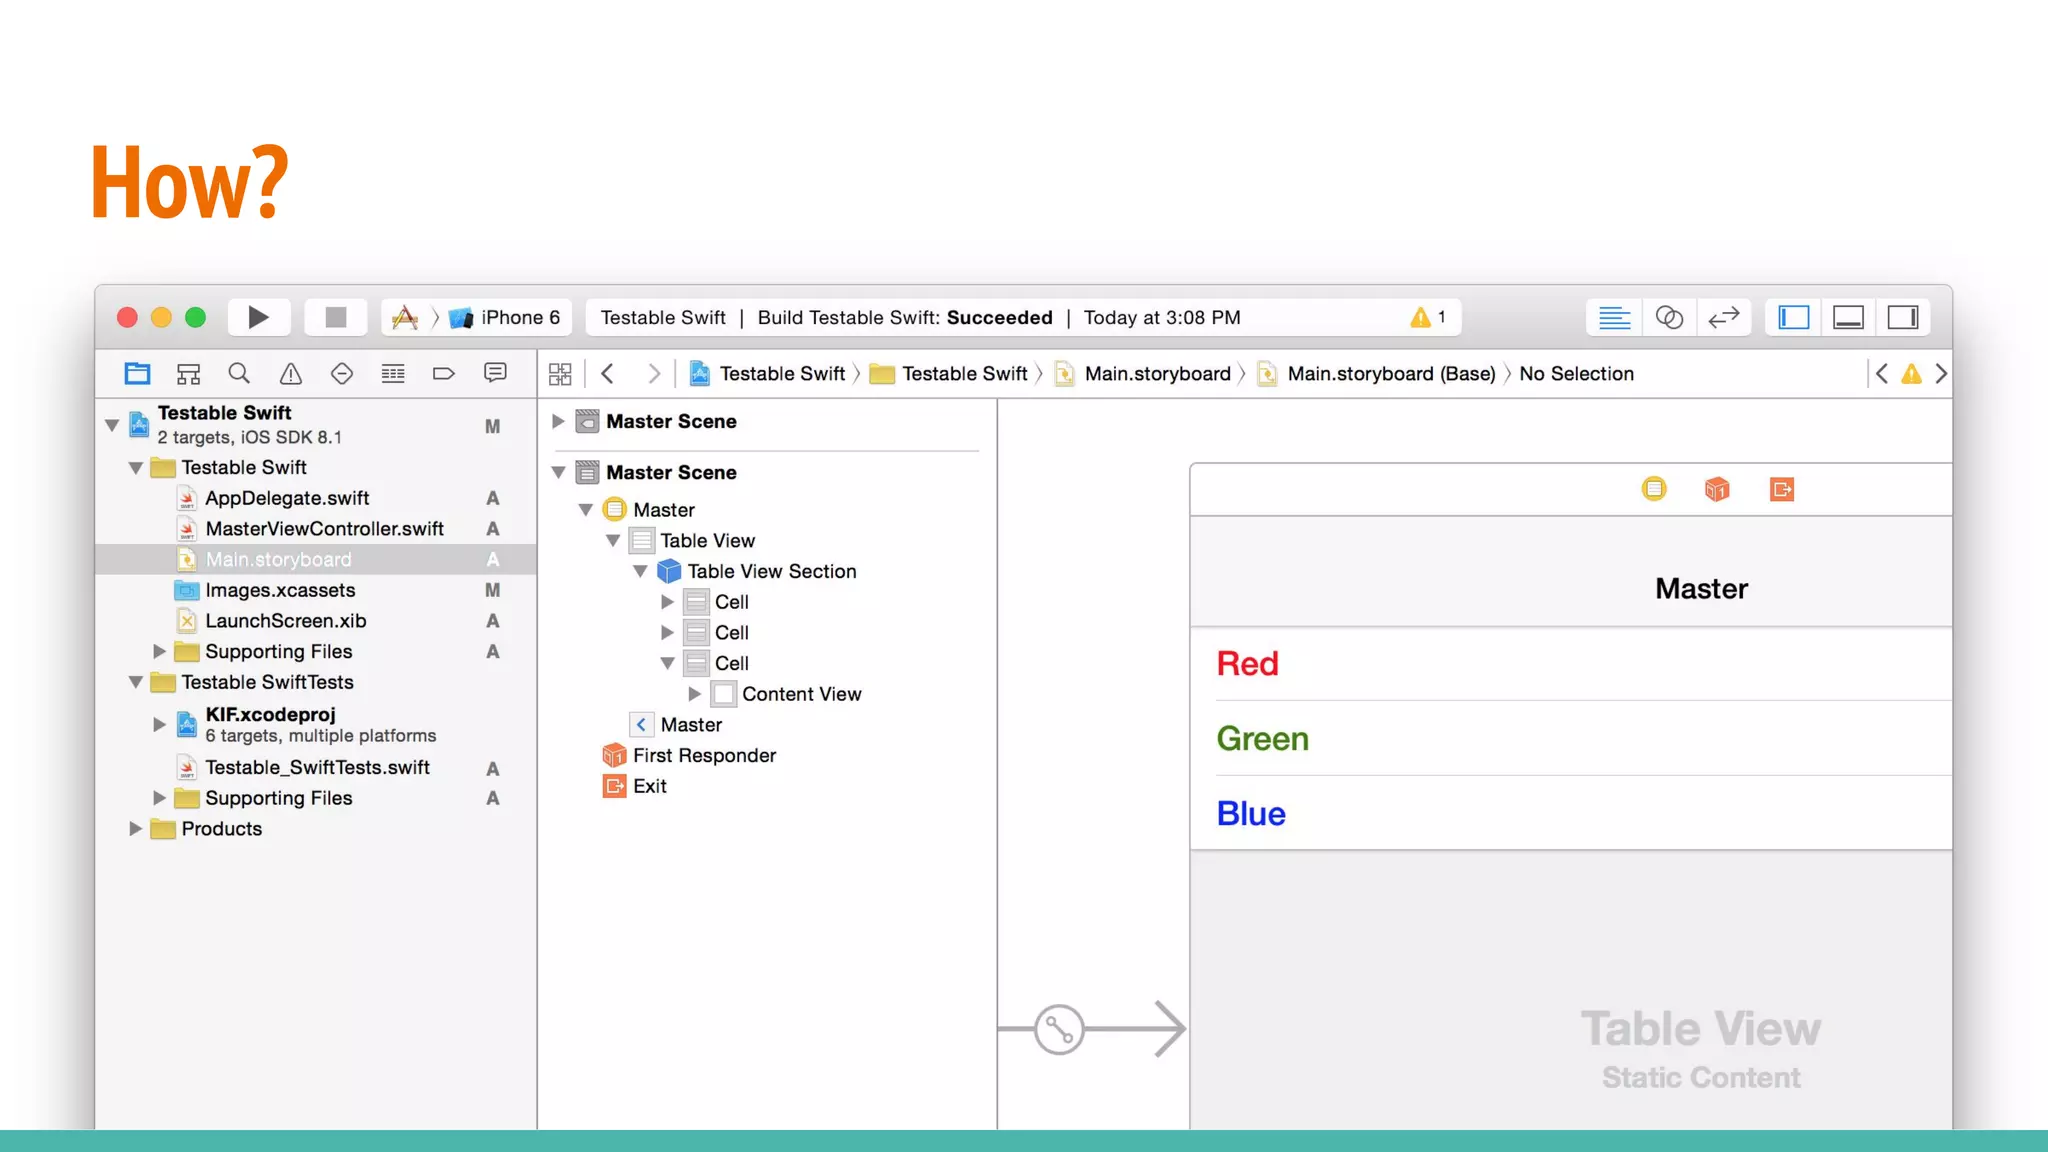
Task: Switch to the Version editor
Action: coord(1723,317)
